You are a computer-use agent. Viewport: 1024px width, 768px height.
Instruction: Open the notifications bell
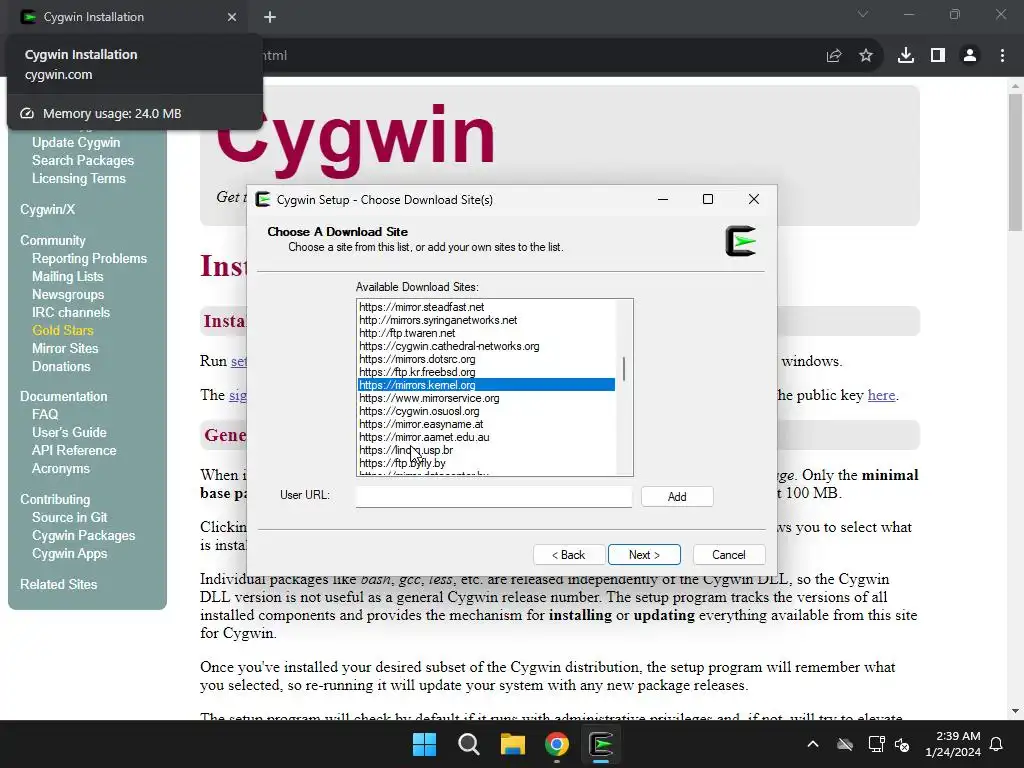997,744
